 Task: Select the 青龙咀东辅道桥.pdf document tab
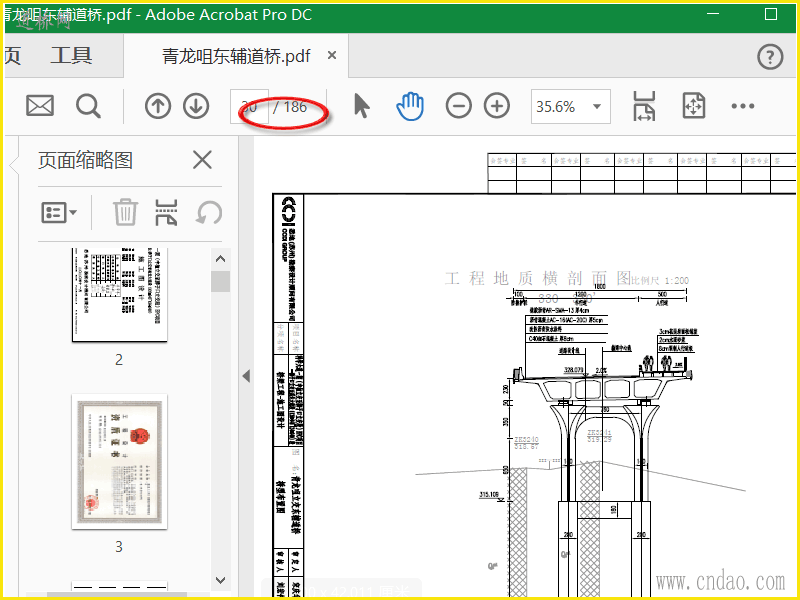click(236, 56)
